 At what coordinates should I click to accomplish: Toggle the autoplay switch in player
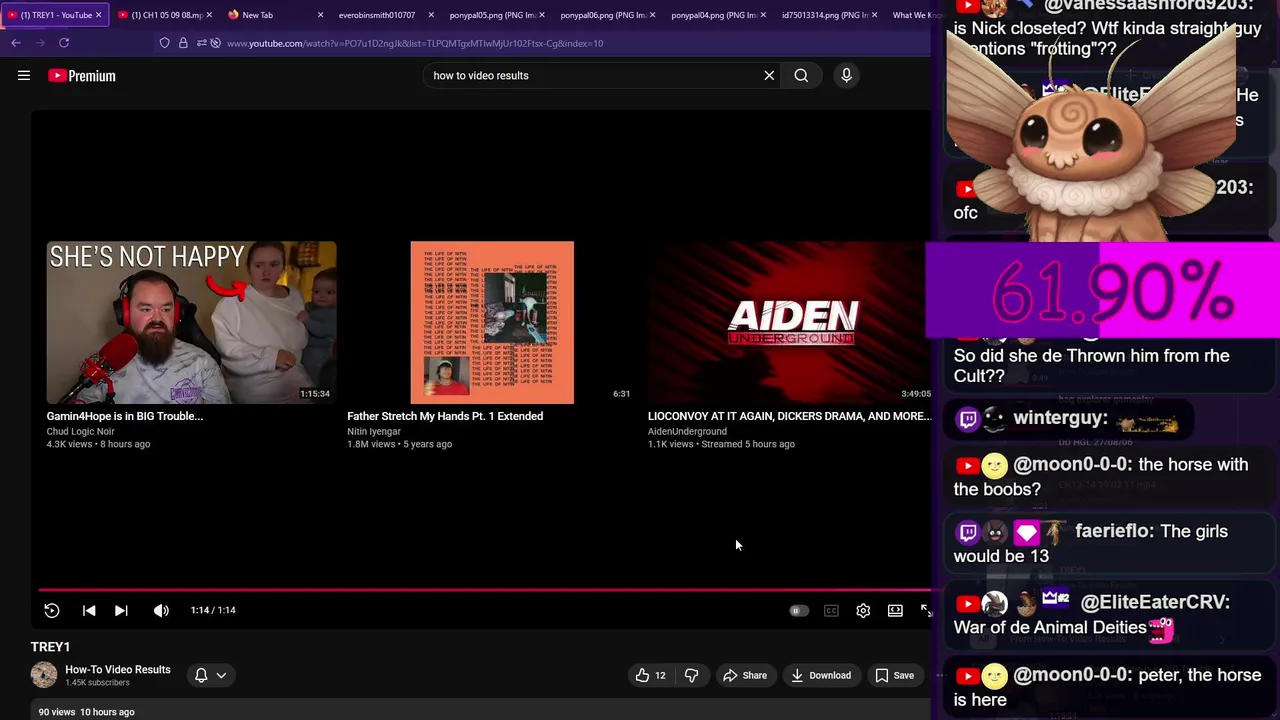(x=799, y=610)
